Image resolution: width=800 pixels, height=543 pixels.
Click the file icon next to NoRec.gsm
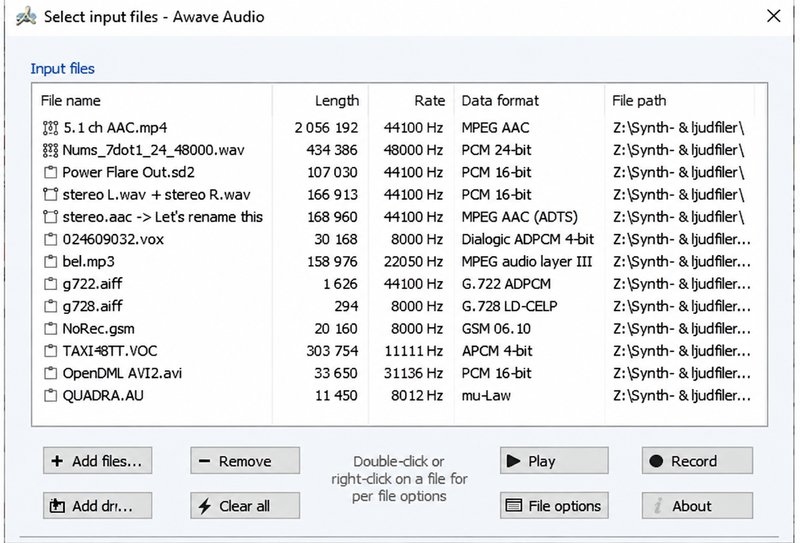pyautogui.click(x=50, y=329)
